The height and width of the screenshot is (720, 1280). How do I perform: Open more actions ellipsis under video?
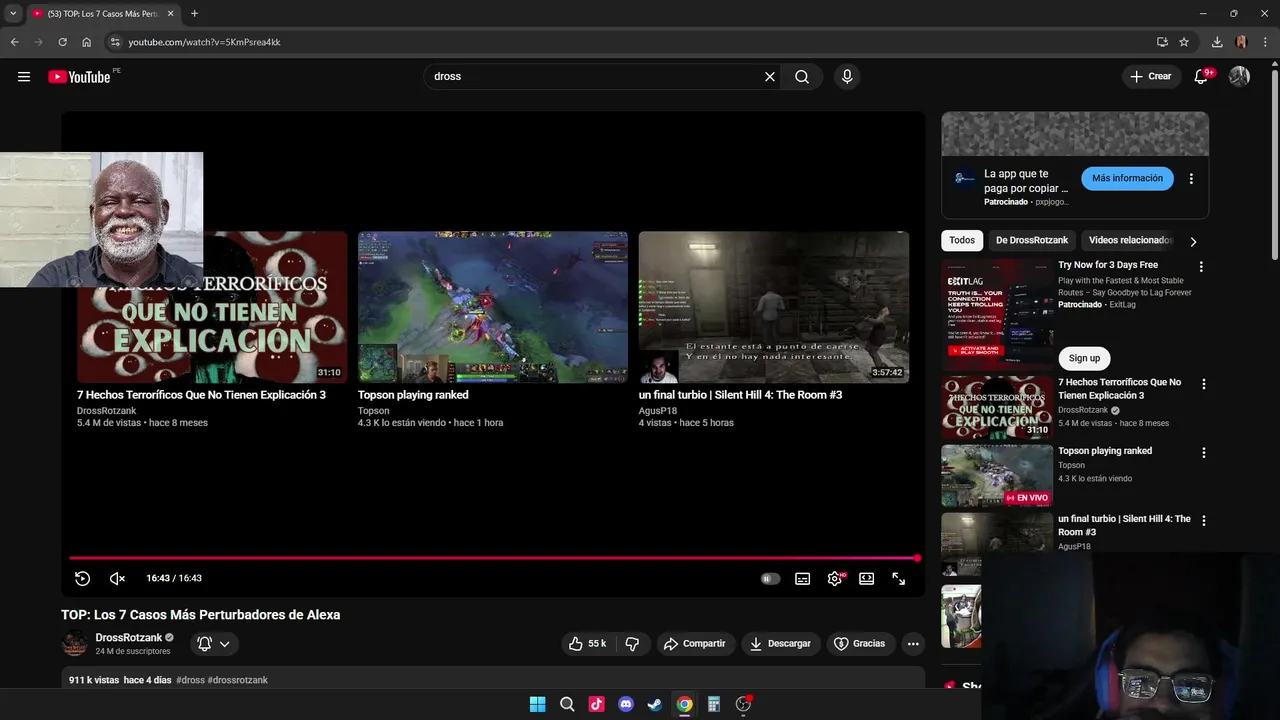[913, 644]
